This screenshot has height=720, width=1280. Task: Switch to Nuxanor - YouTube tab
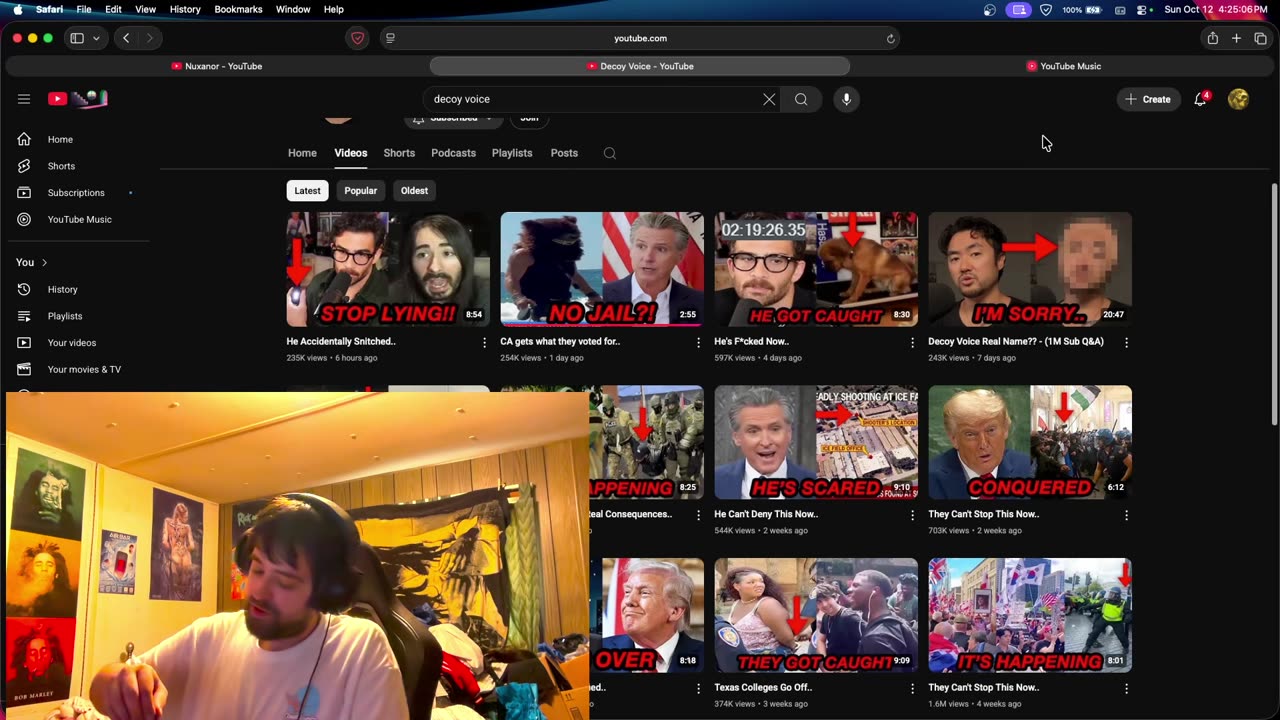click(217, 66)
